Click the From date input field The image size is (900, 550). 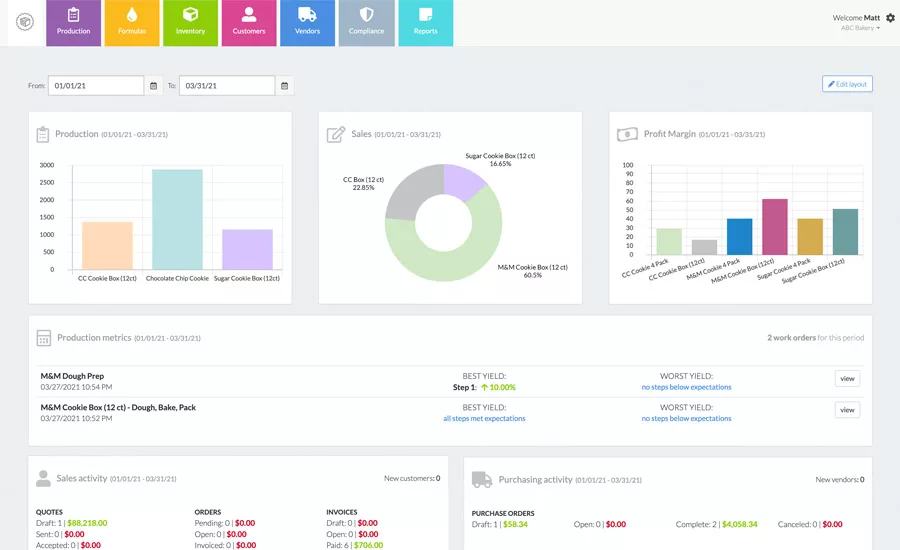click(96, 86)
